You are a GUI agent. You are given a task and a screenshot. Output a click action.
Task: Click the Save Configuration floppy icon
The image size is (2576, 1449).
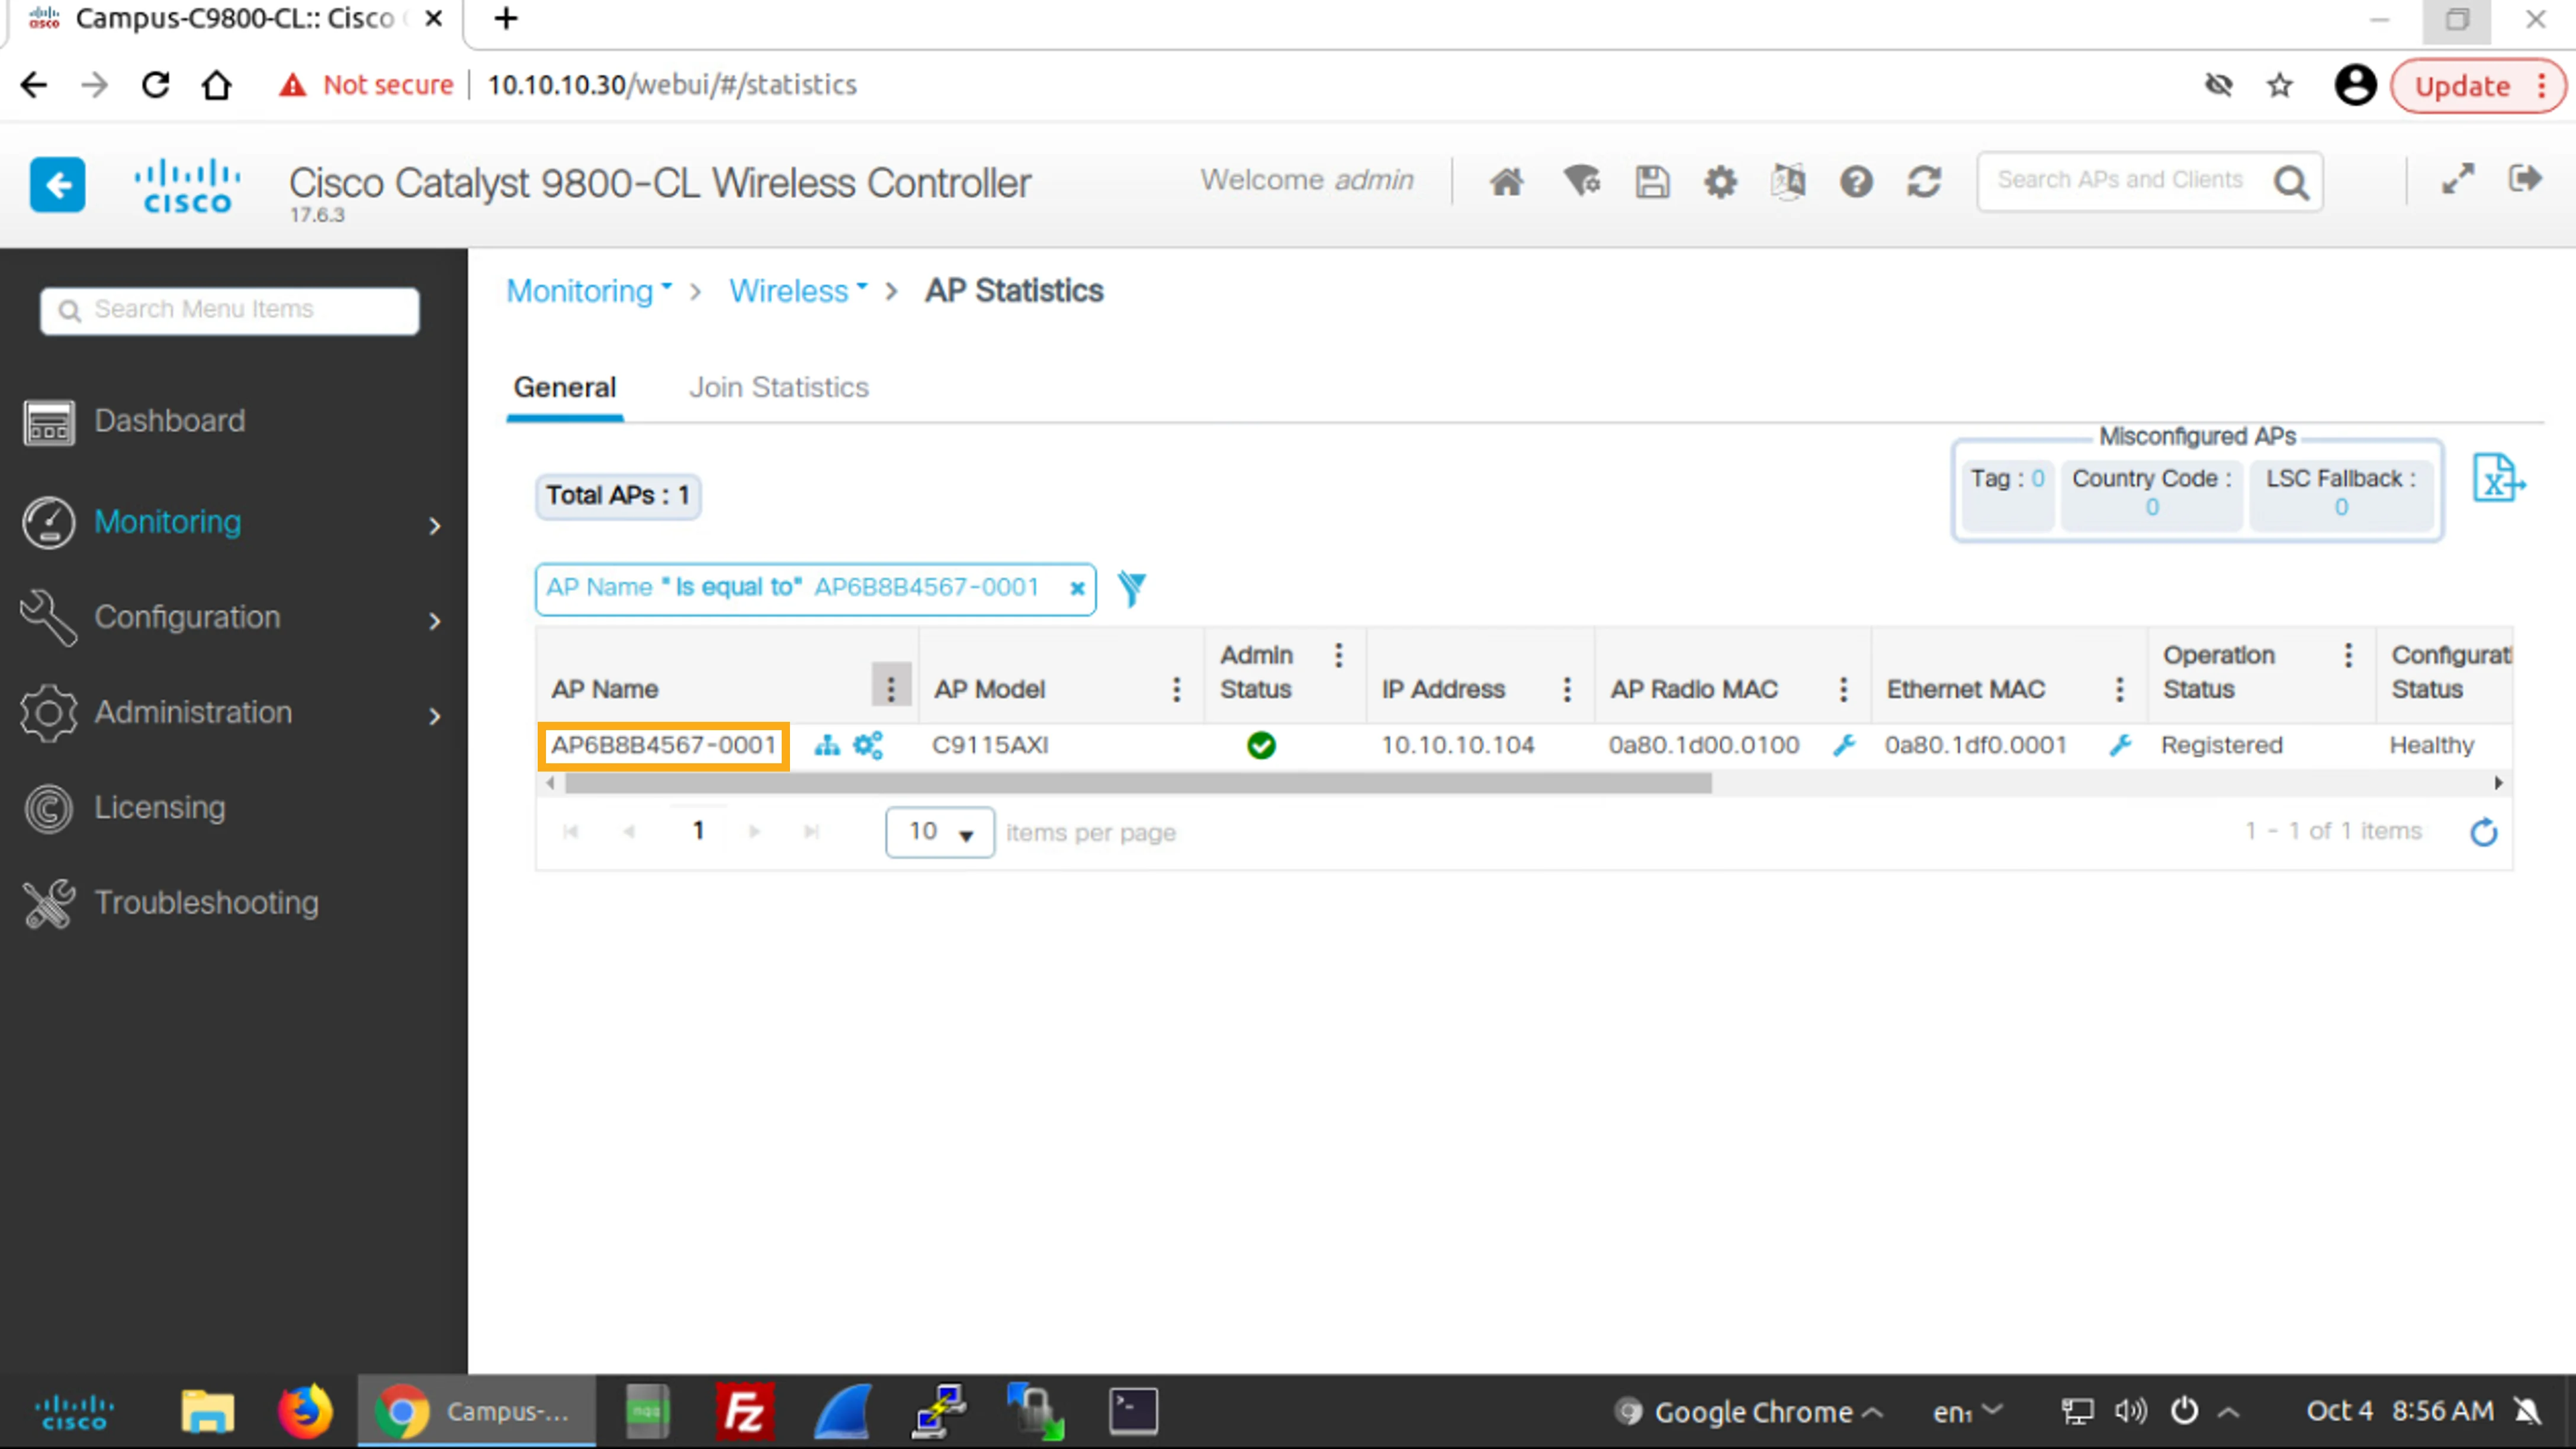click(1652, 182)
